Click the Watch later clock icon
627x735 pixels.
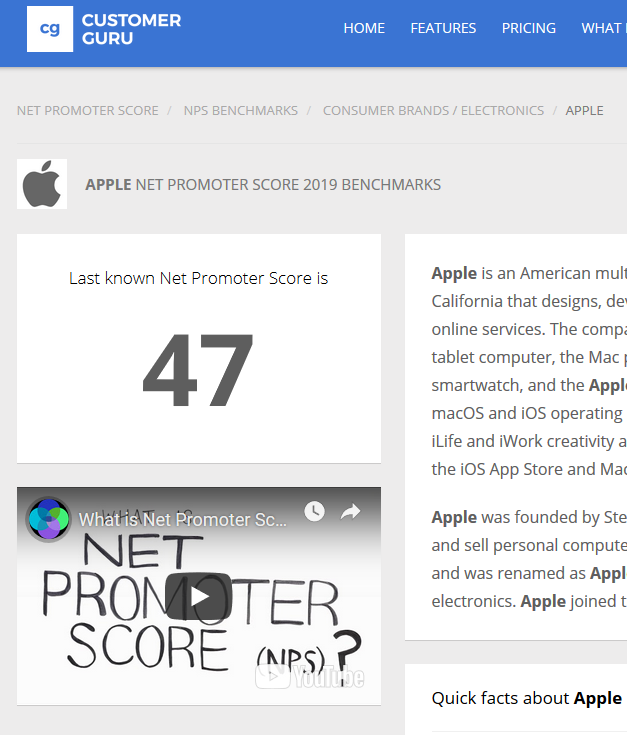(314, 511)
